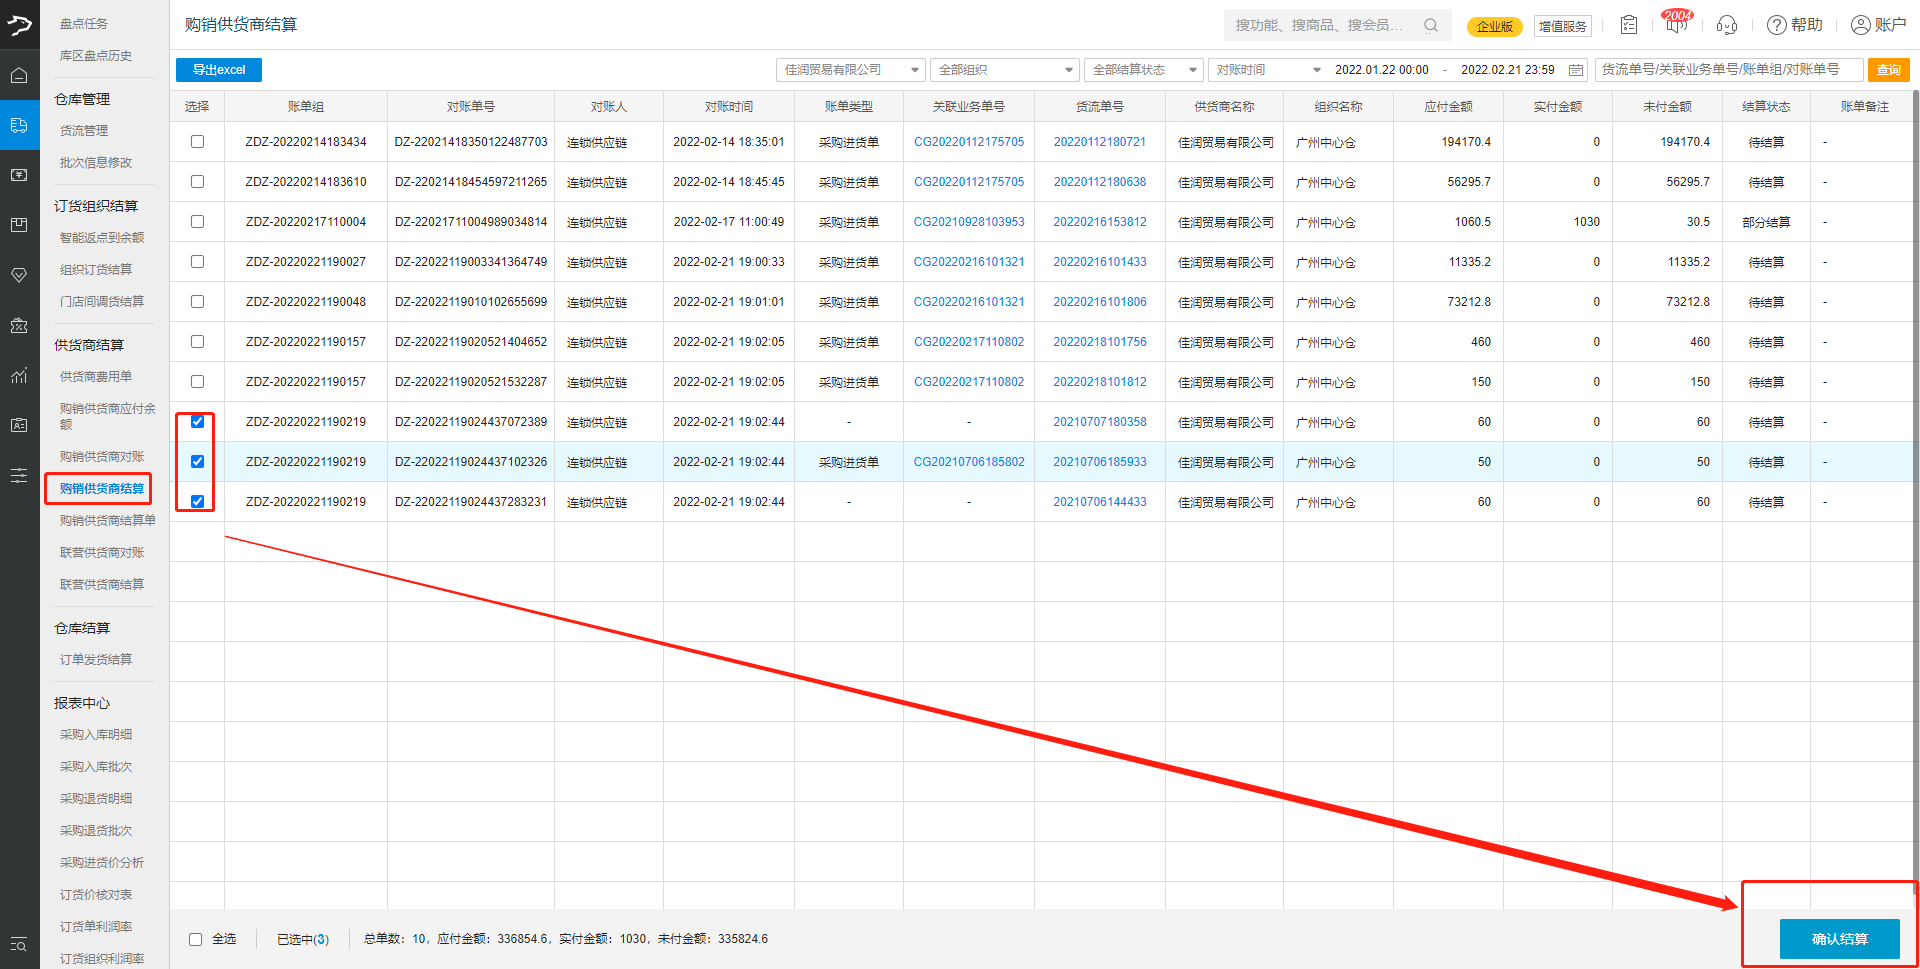Click the 确认结算 confirm button
This screenshot has height=969, width=1920.
[1839, 939]
